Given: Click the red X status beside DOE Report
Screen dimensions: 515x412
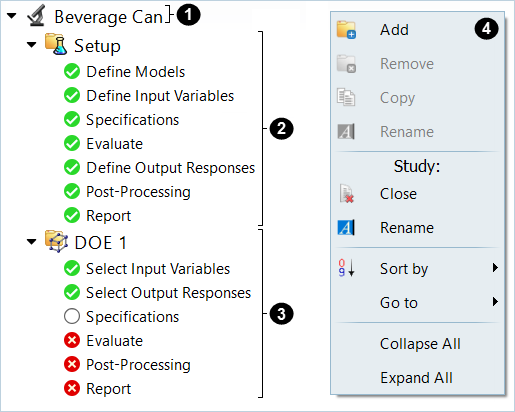Looking at the screenshot, I should (x=72, y=388).
